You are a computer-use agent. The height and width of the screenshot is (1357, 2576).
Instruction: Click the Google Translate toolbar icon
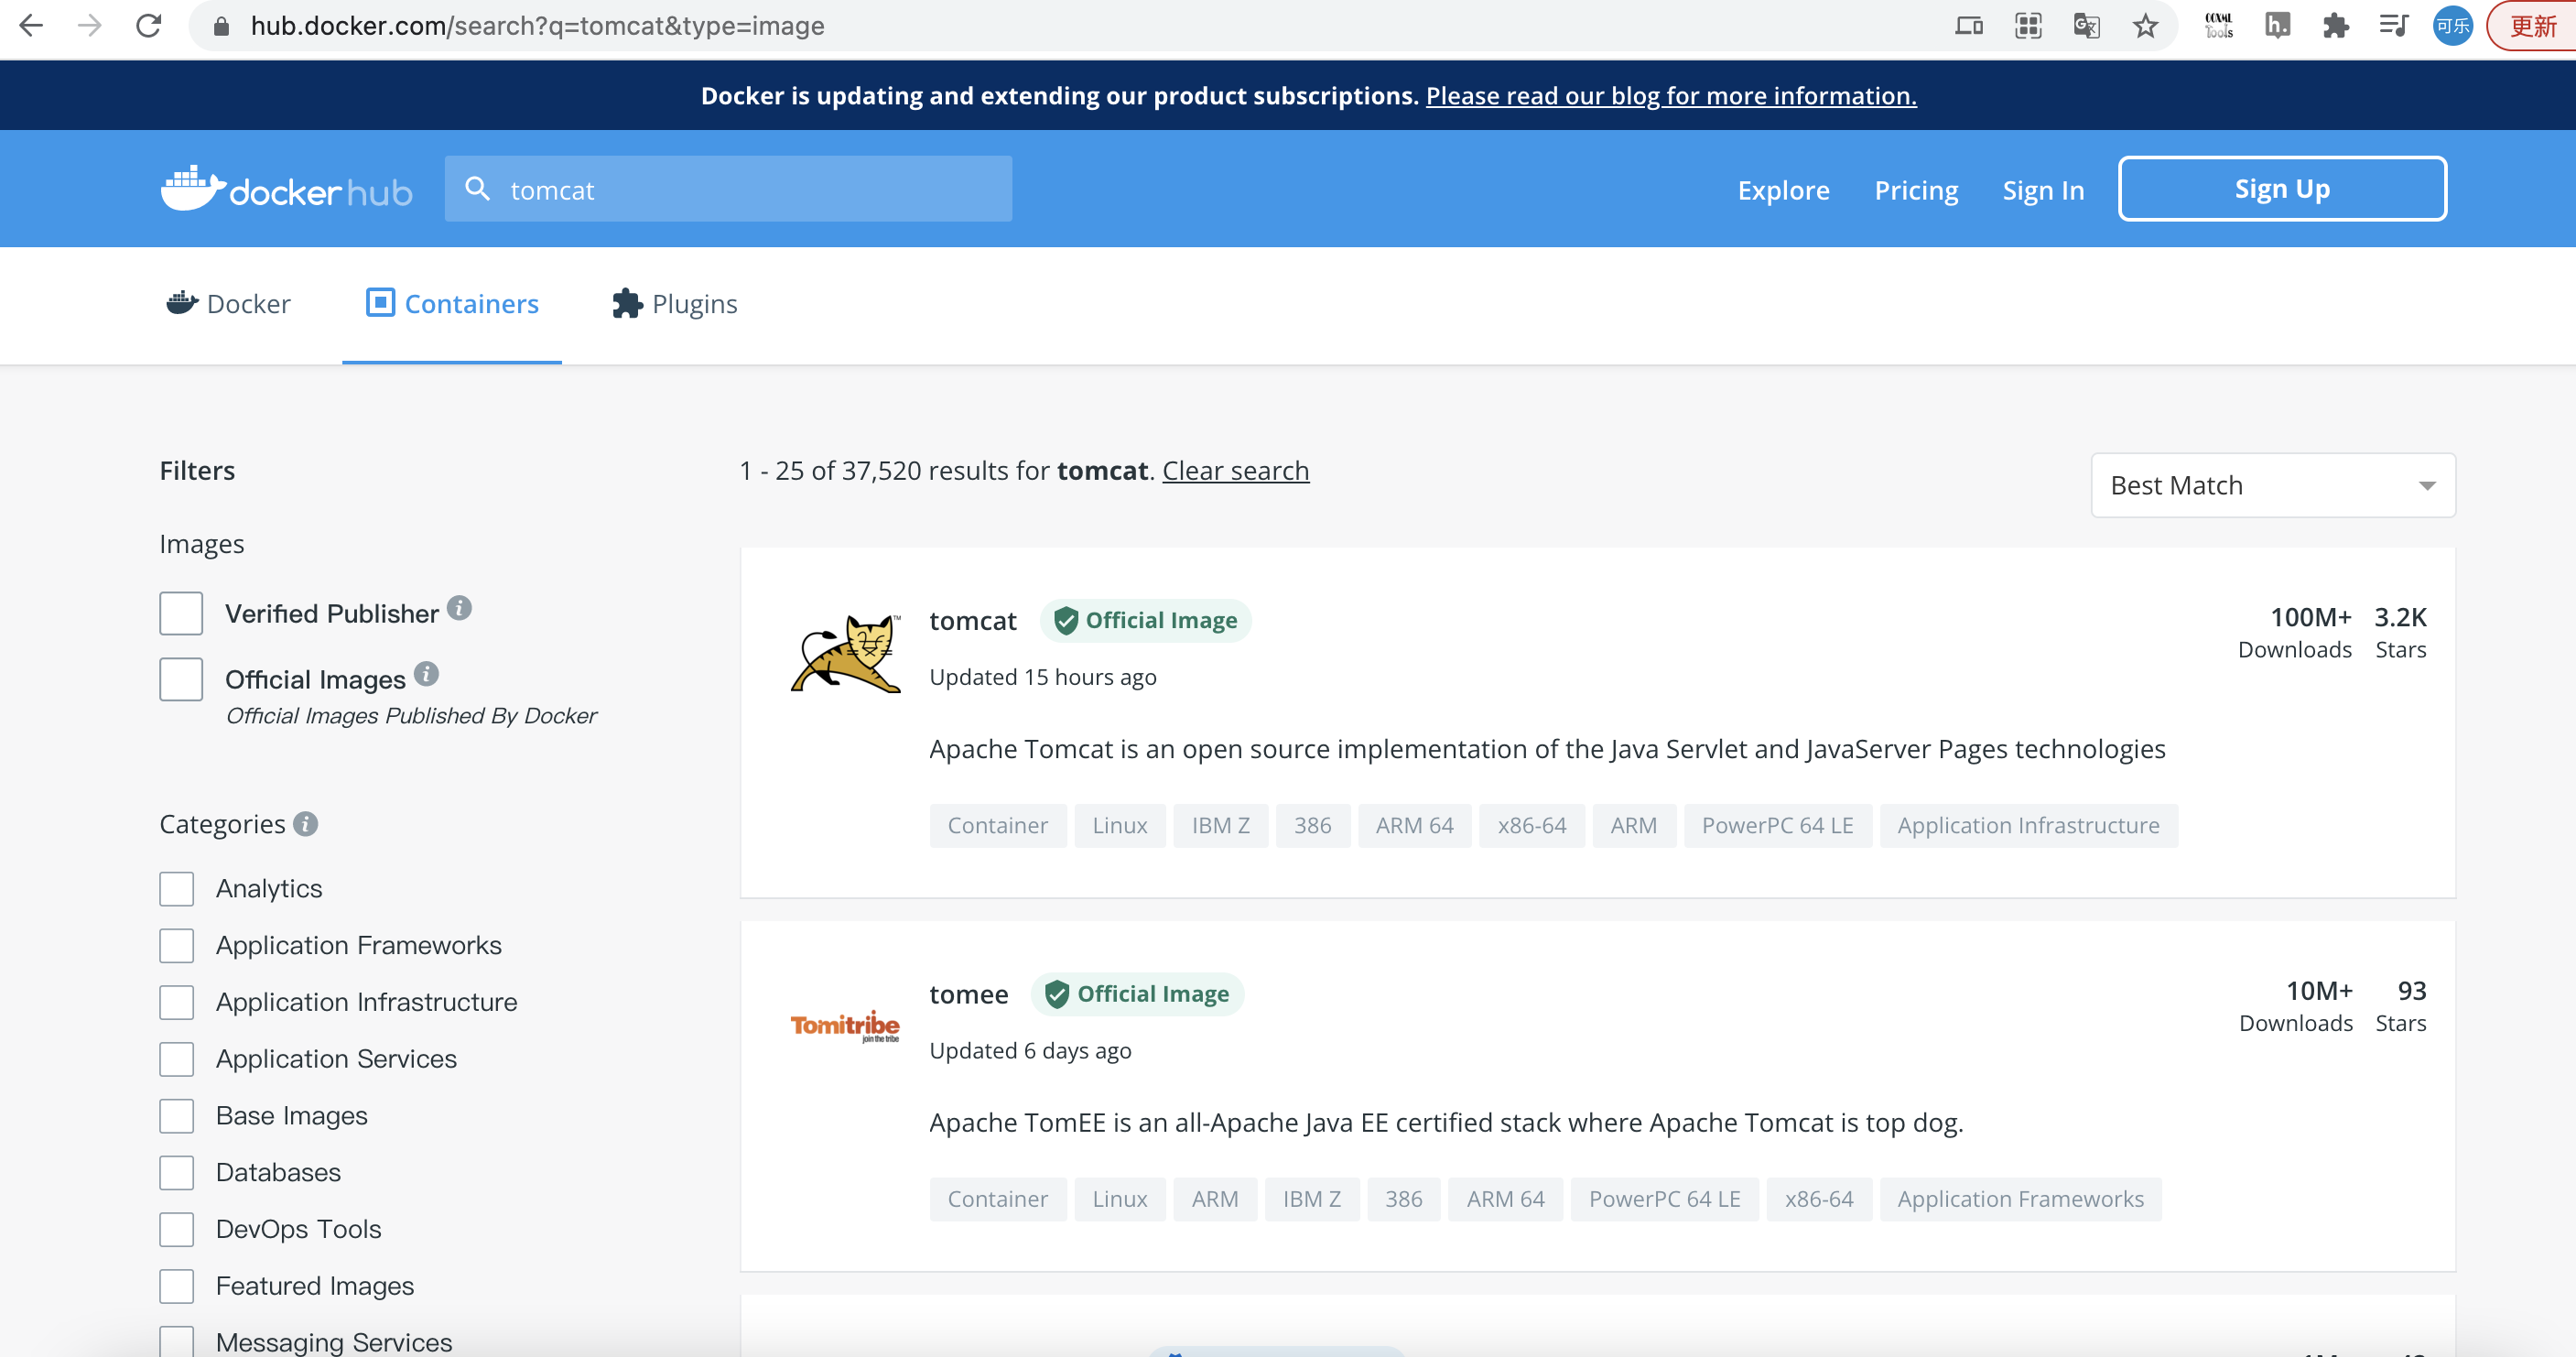[2086, 26]
